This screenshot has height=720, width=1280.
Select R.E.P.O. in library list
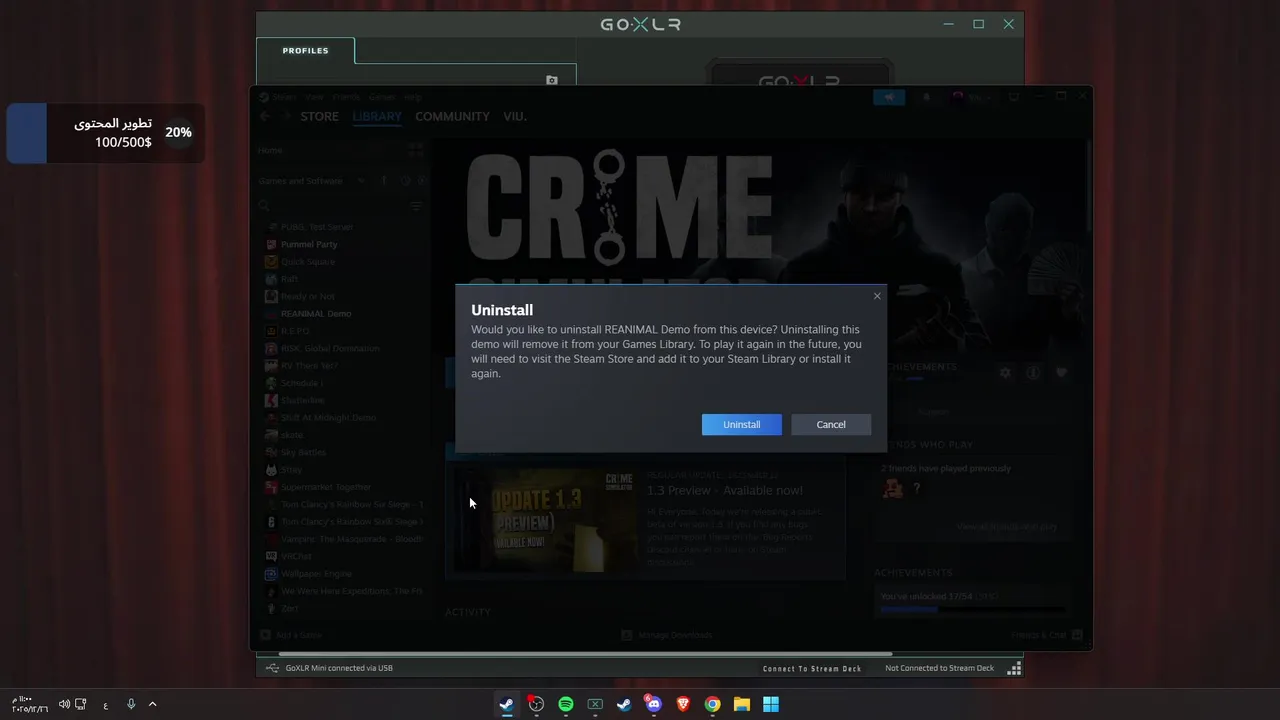(x=295, y=331)
